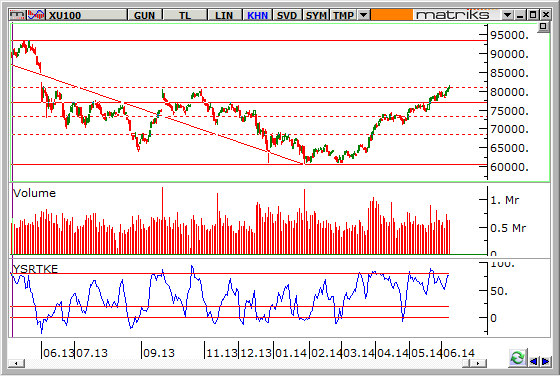The image size is (560, 376).
Task: Click the Matriks menu icon before the chart icon
Action: [18, 15]
